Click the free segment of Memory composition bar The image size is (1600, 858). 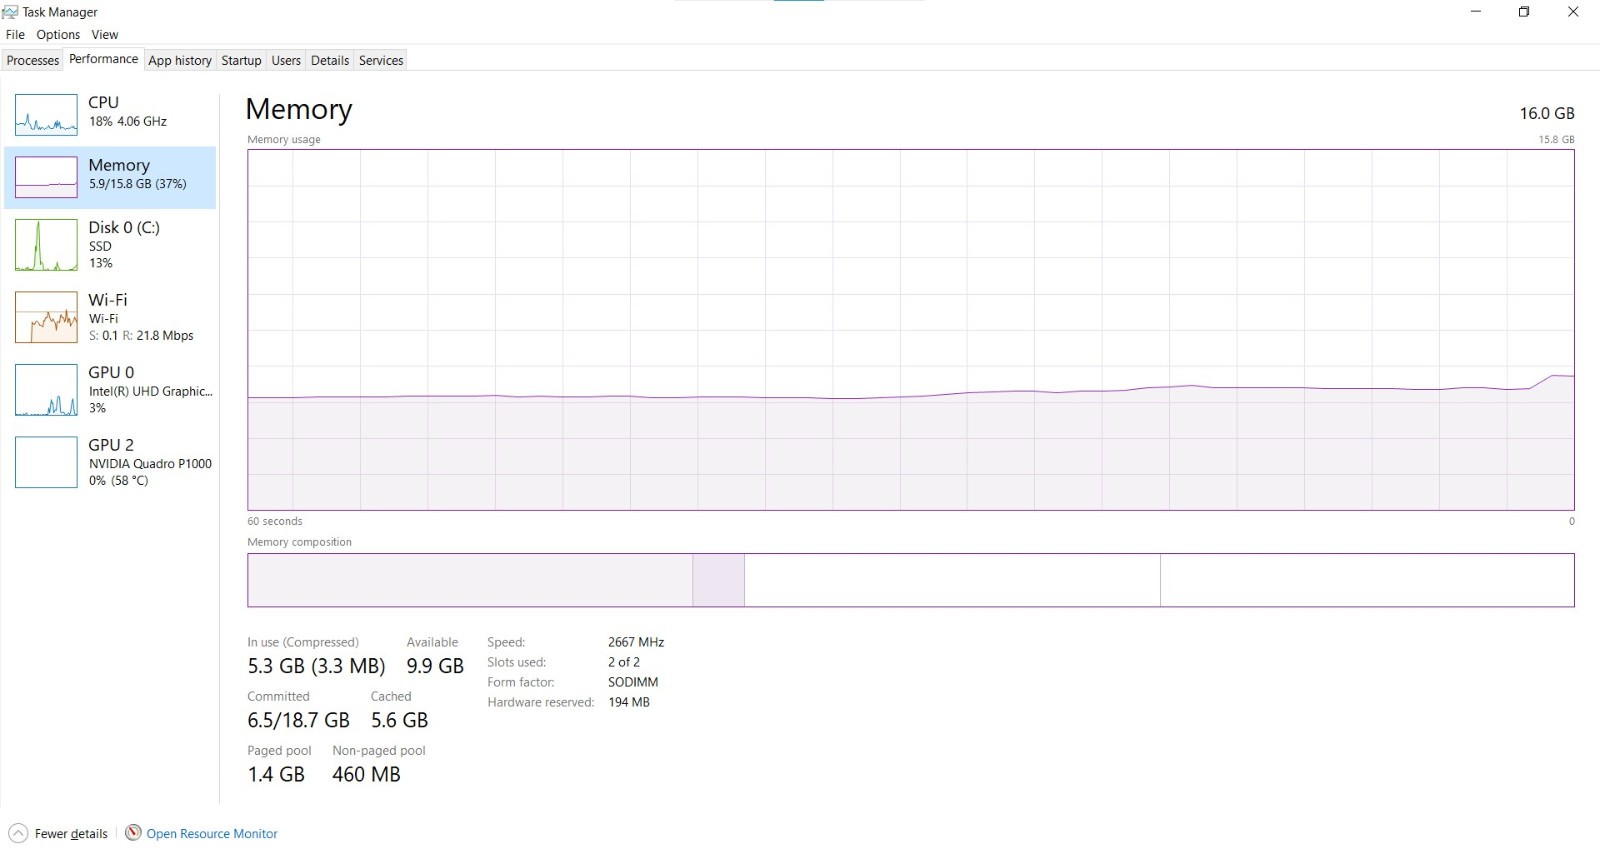click(1367, 580)
